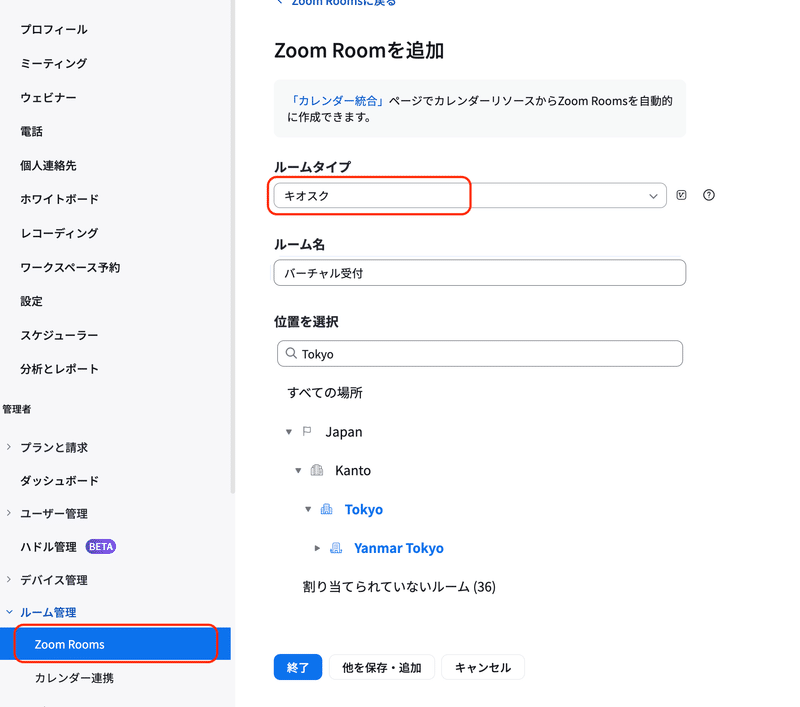Click the building icon next to Kanto
This screenshot has width=800, height=707.
317,470
